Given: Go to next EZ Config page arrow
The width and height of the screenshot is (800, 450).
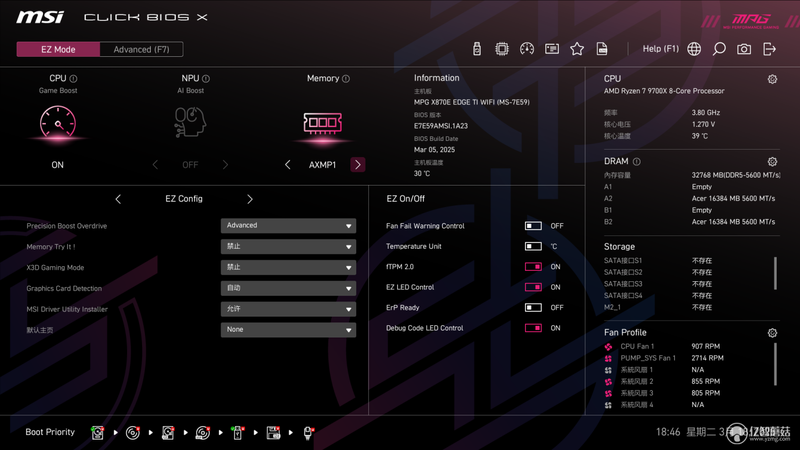Looking at the screenshot, I should point(249,199).
